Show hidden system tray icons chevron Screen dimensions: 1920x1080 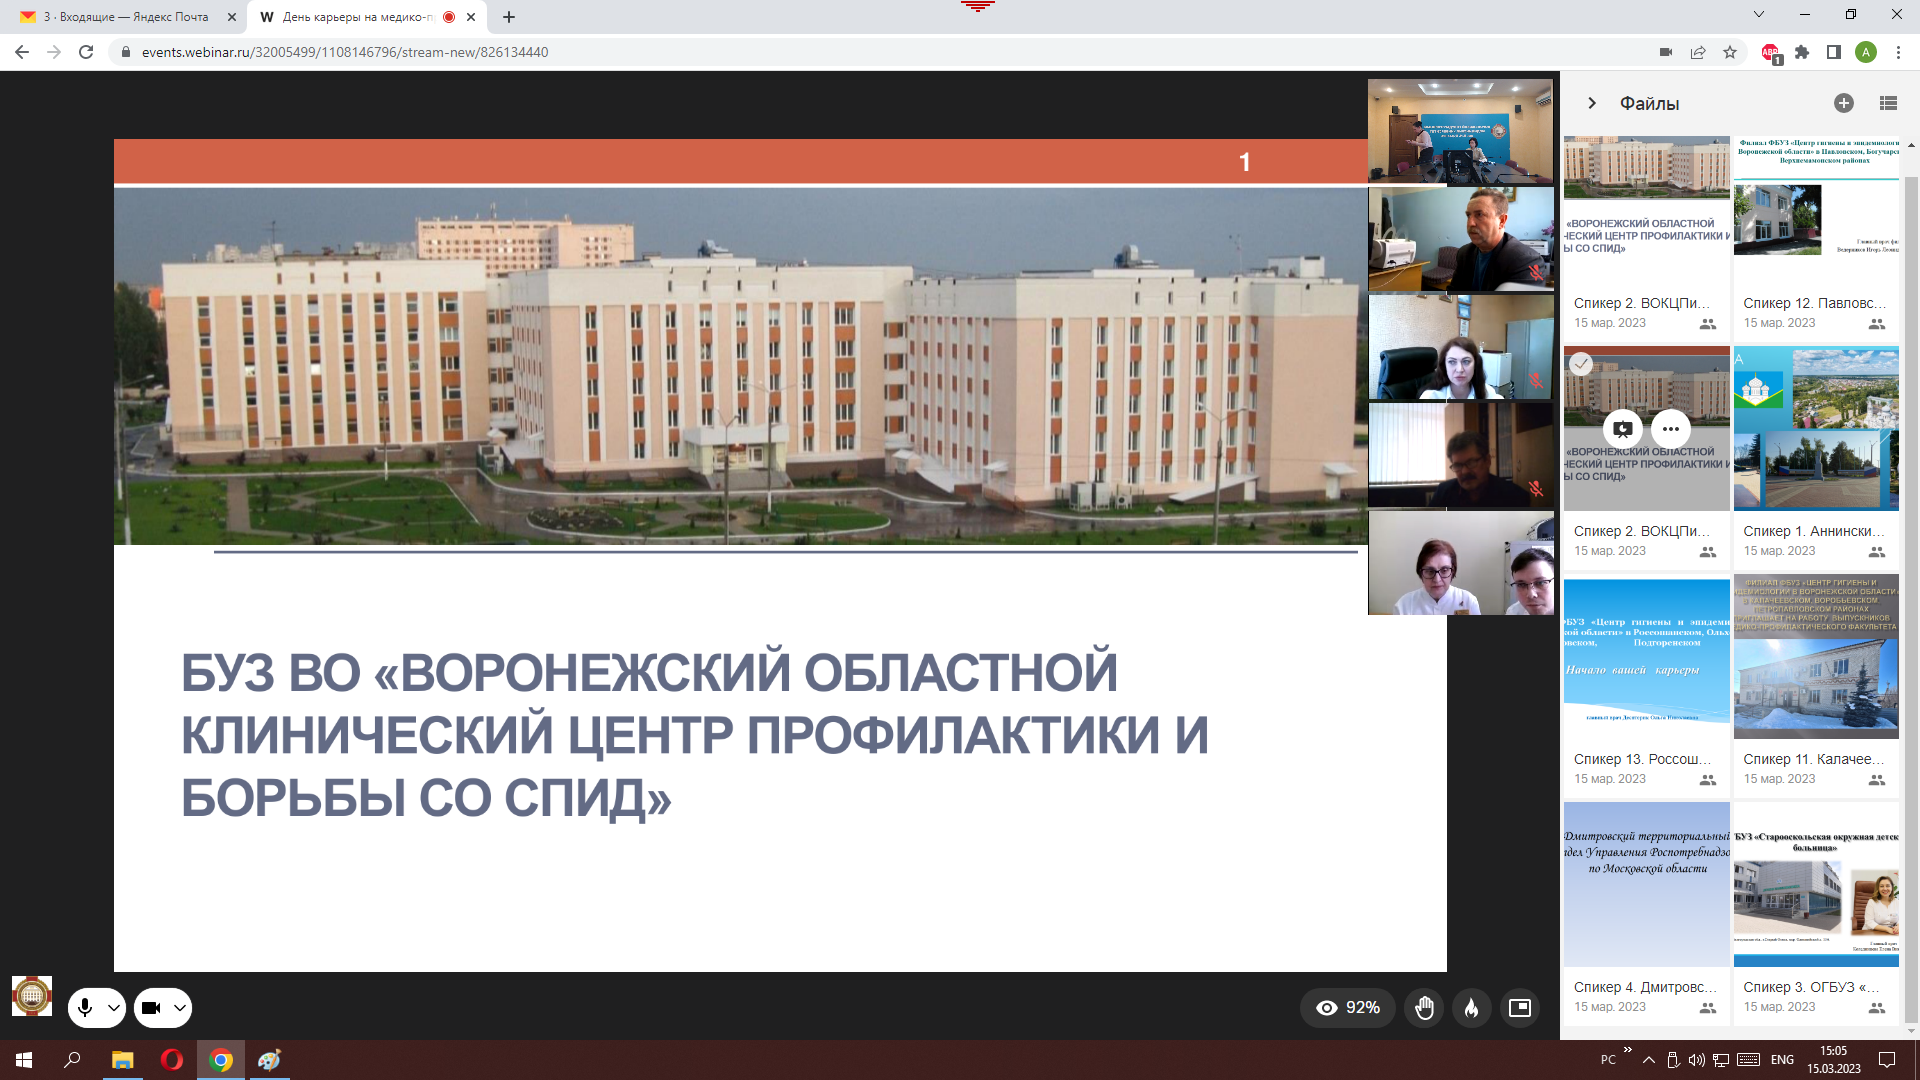pyautogui.click(x=1648, y=1060)
